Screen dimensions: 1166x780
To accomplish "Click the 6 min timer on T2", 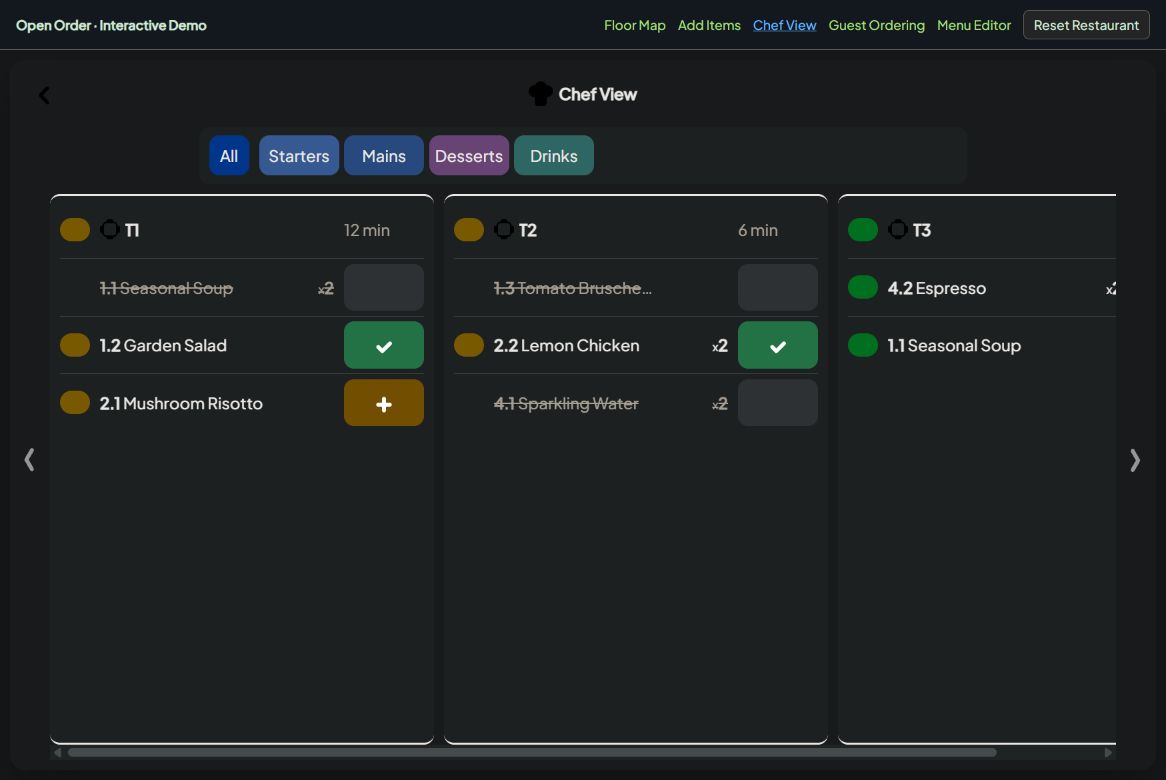I will (758, 230).
